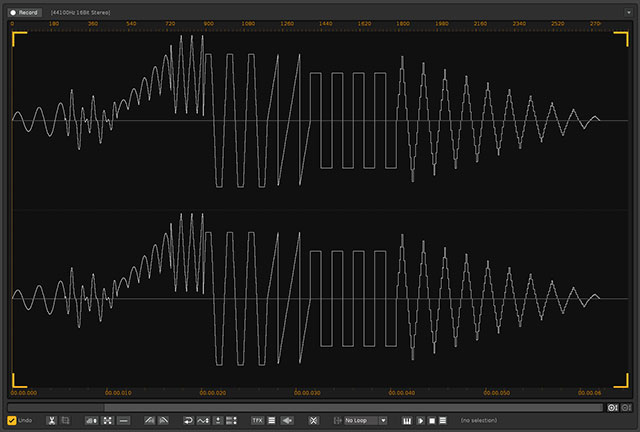Click the horizontal waveform scrollbar
640x432 pixels.
[x=305, y=408]
